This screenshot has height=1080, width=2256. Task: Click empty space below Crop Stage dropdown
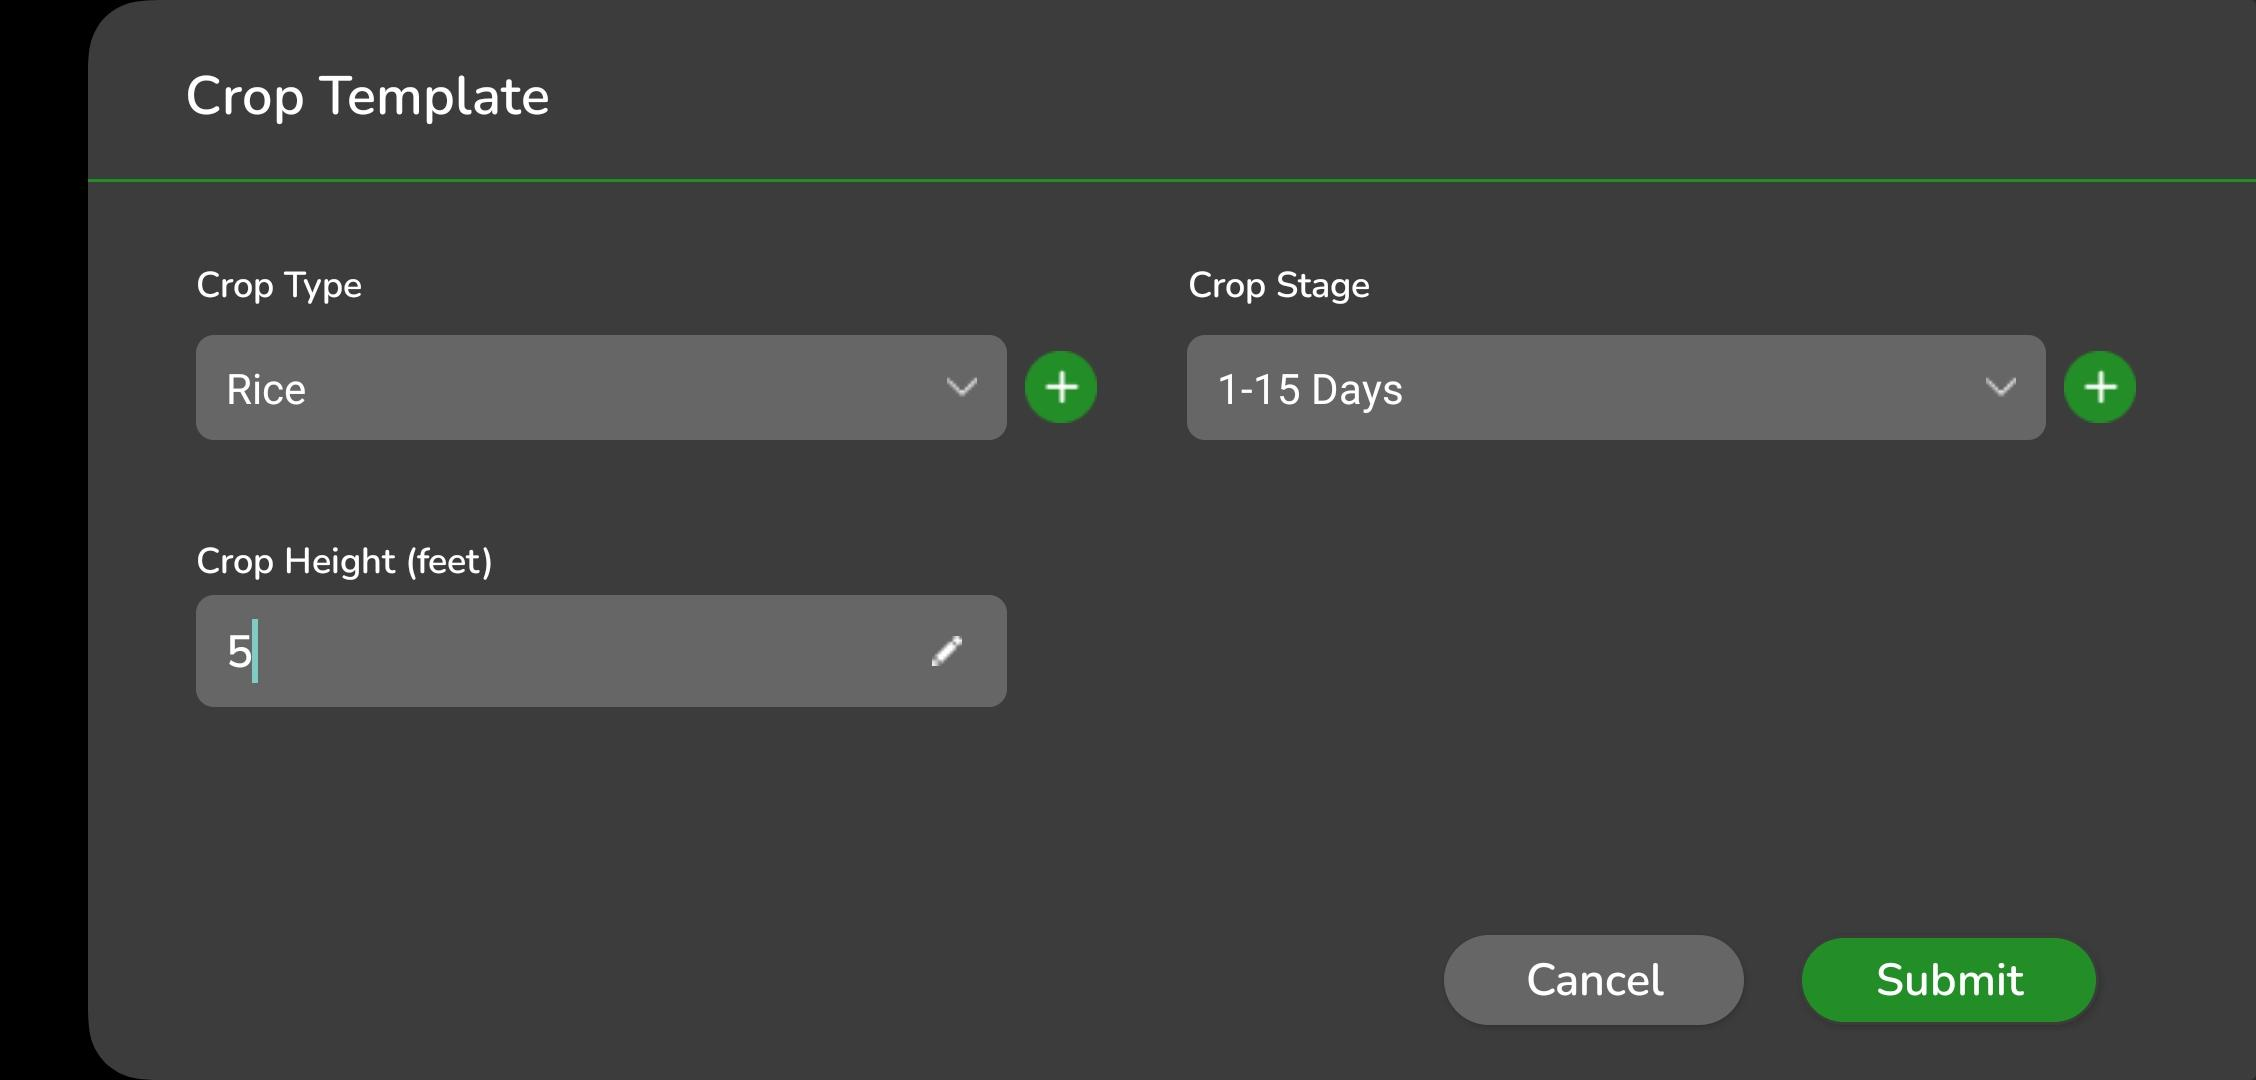(x=1615, y=650)
